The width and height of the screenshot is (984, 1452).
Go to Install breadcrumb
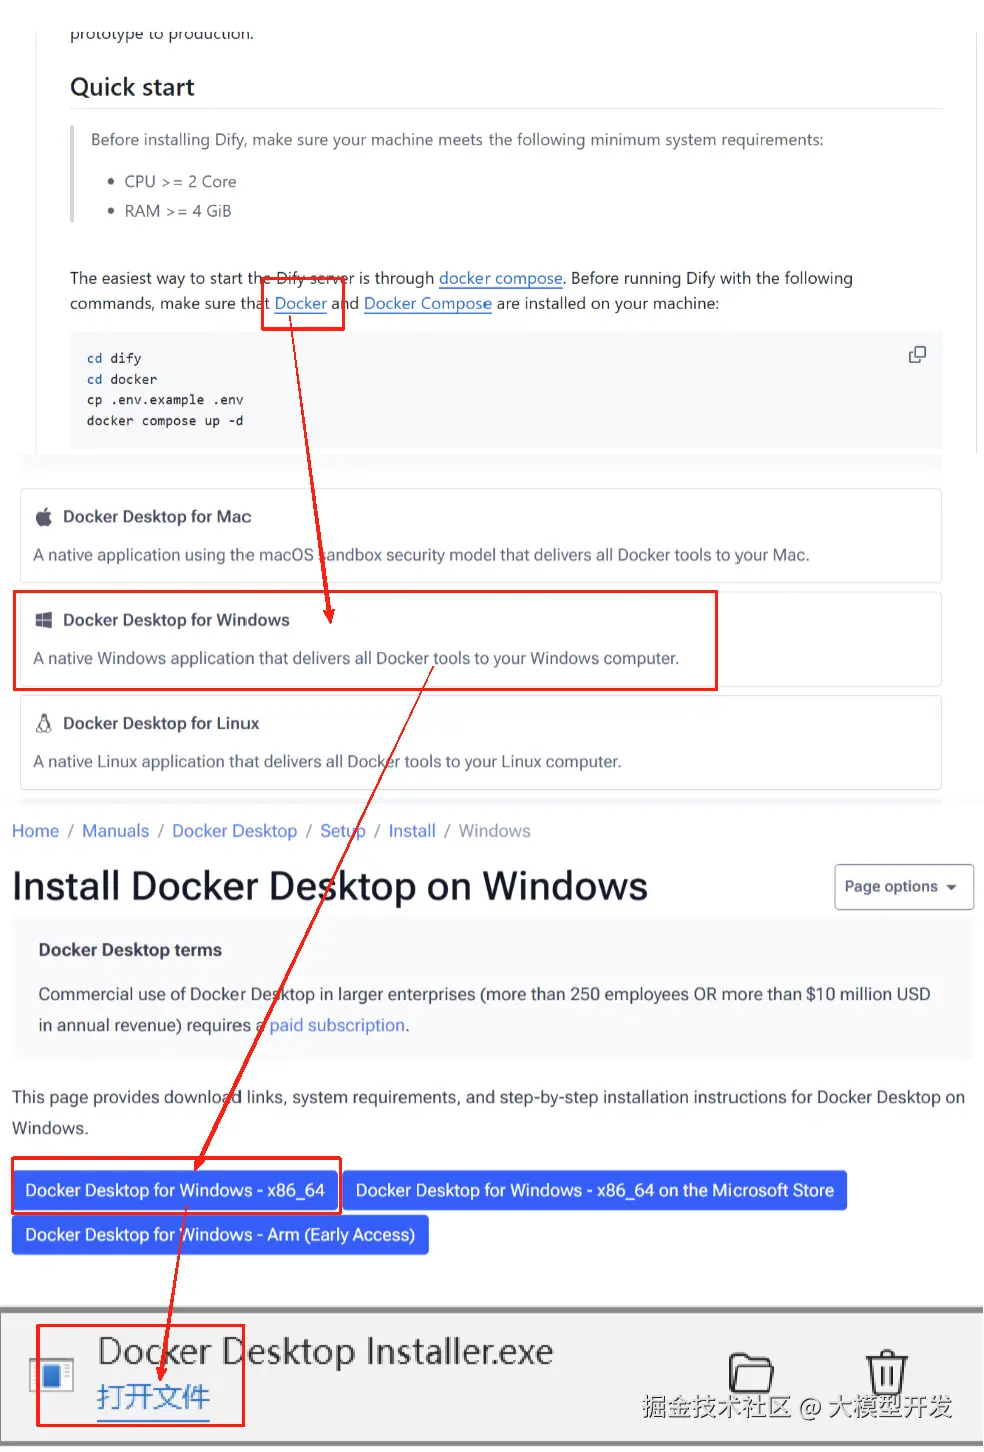pyautogui.click(x=412, y=831)
